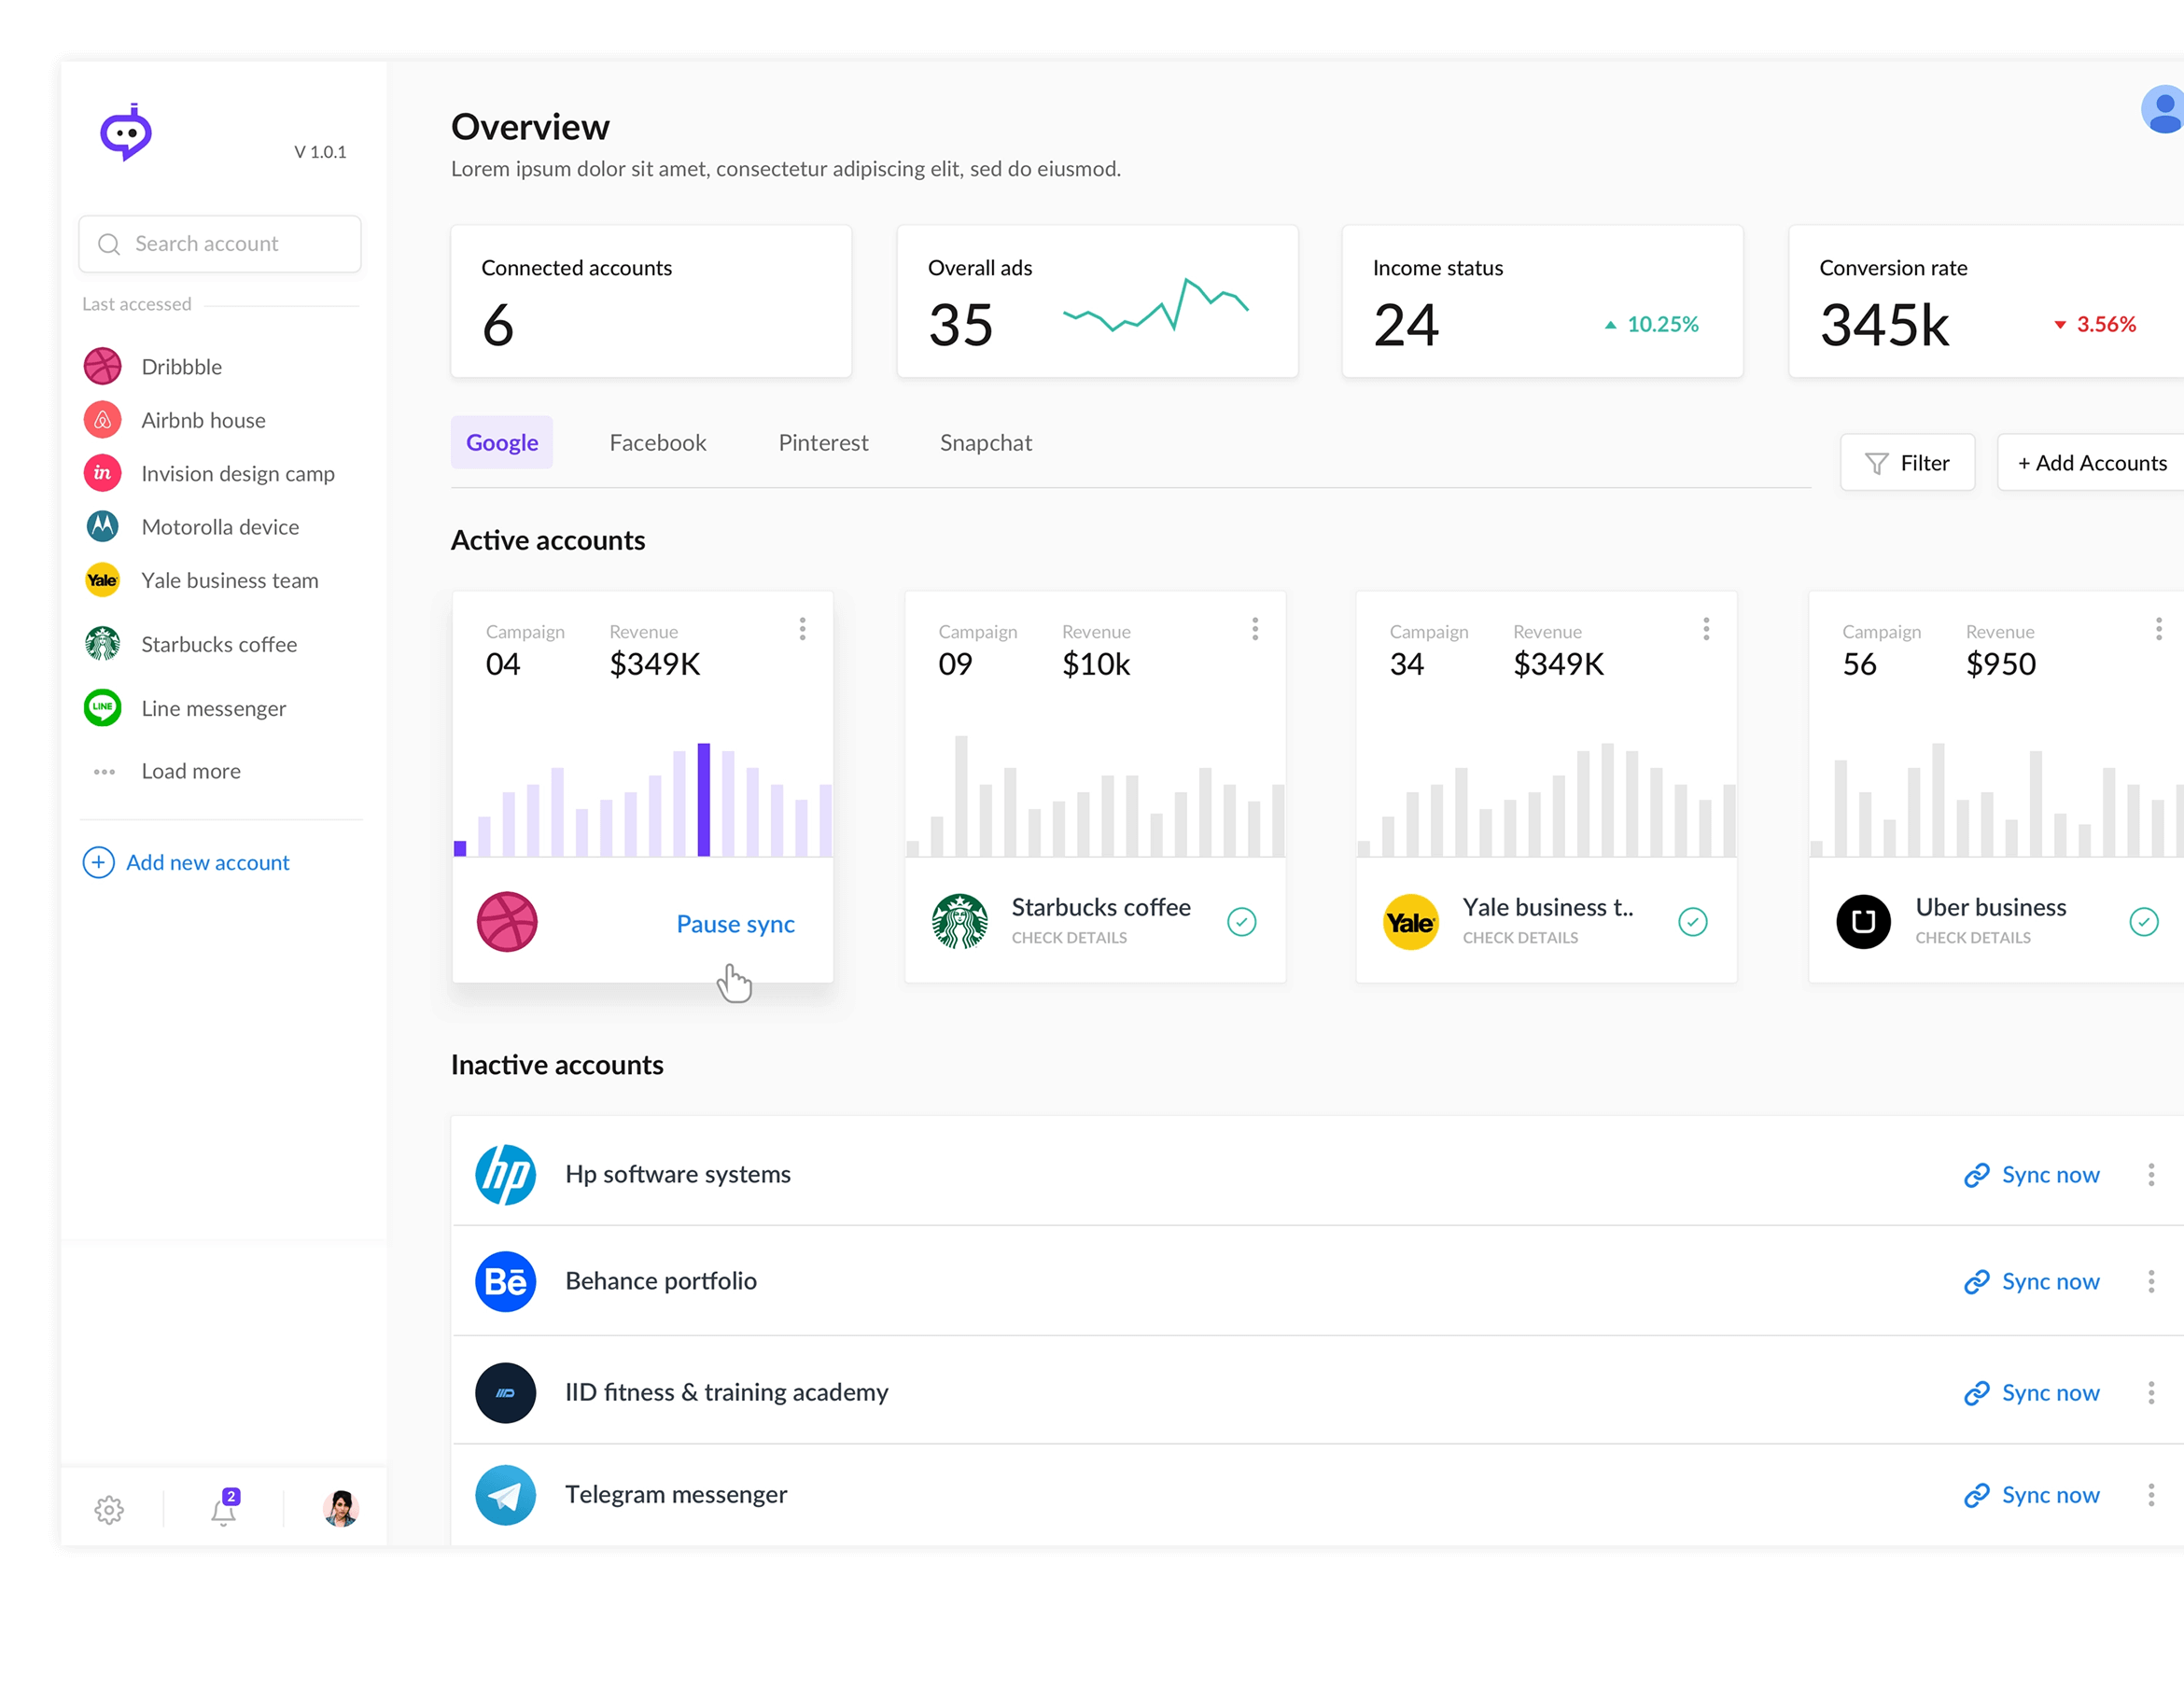Screen dimensions: 2184x1703
Task: Select the Pinterest platform tab
Action: click(822, 443)
